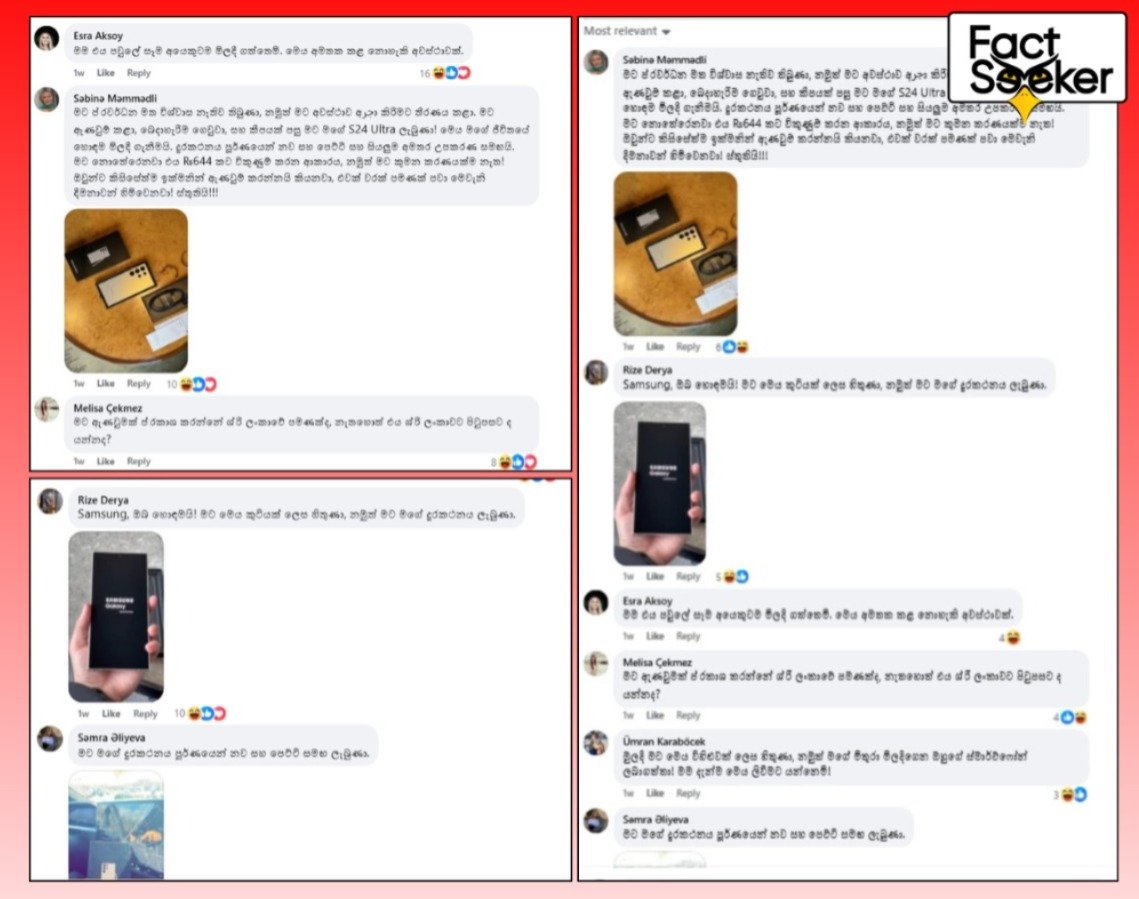Open Samsung box photo in bottom-left panel
The height and width of the screenshot is (899, 1139).
click(x=116, y=617)
